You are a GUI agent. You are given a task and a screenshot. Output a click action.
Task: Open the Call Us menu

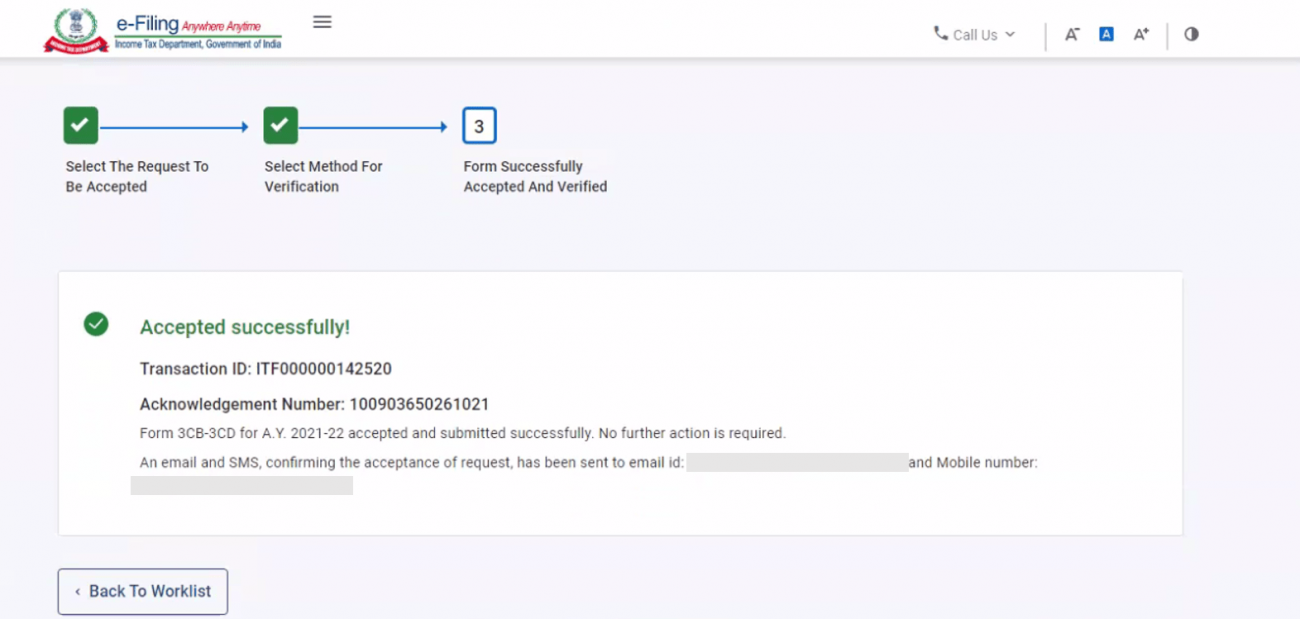click(x=974, y=35)
